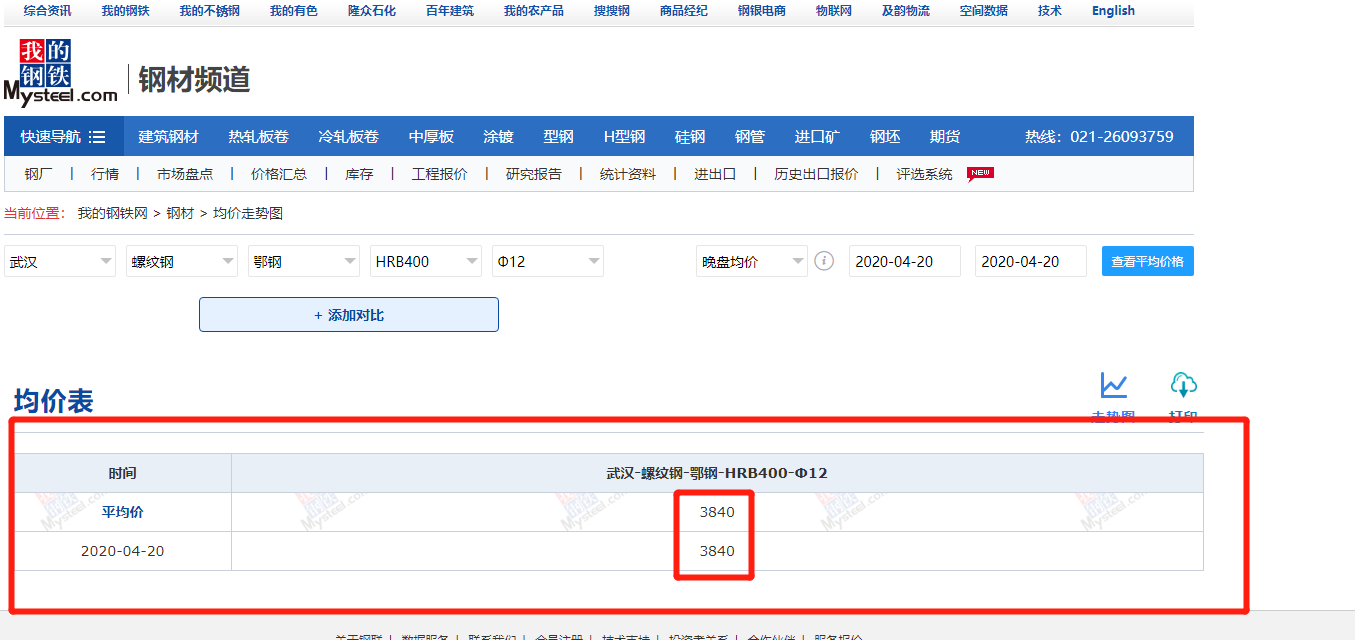Image resolution: width=1355 pixels, height=640 pixels.
Task: Go to 历史出口报价 sub-menu link
Action: (816, 174)
